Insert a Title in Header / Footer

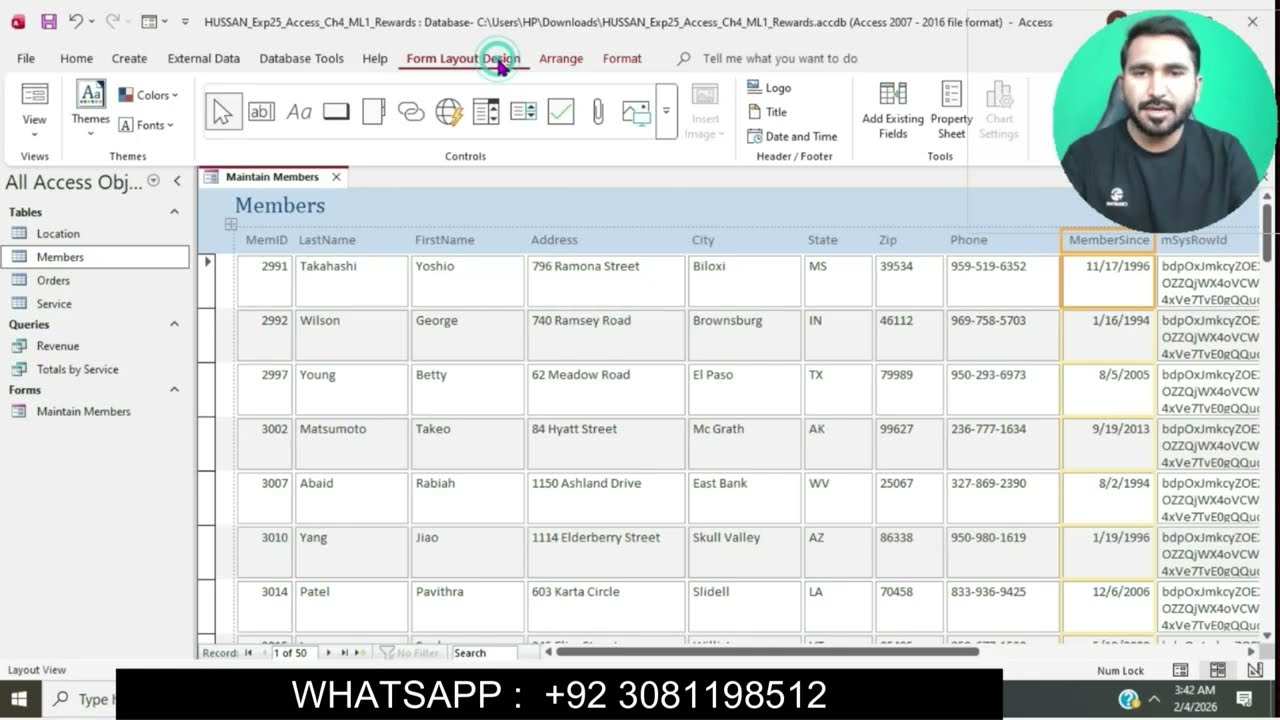767,112
